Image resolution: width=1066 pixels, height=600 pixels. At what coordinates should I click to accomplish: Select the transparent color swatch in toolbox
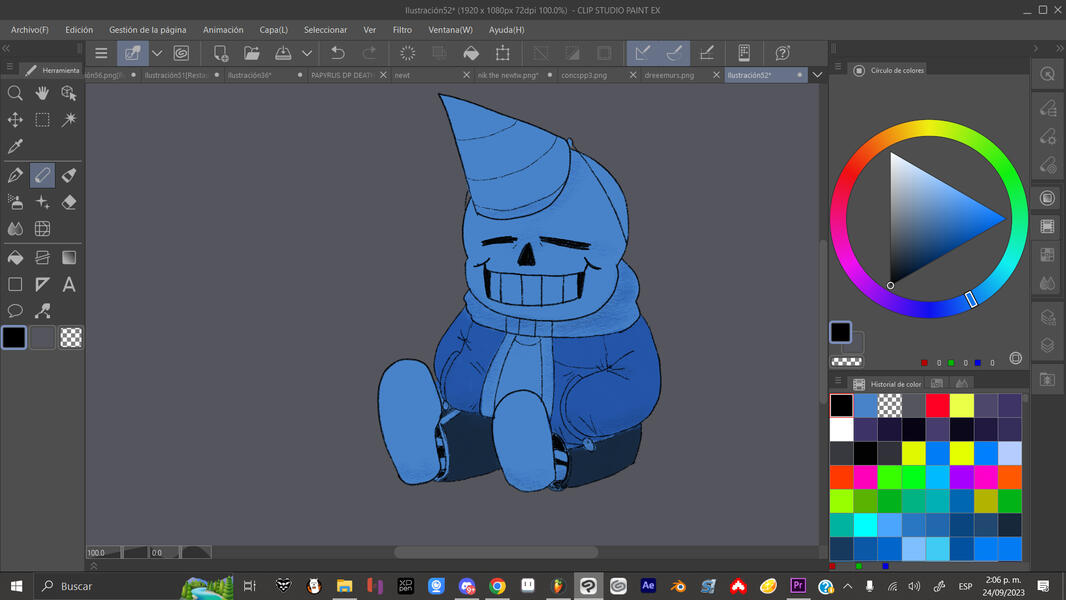(x=71, y=338)
